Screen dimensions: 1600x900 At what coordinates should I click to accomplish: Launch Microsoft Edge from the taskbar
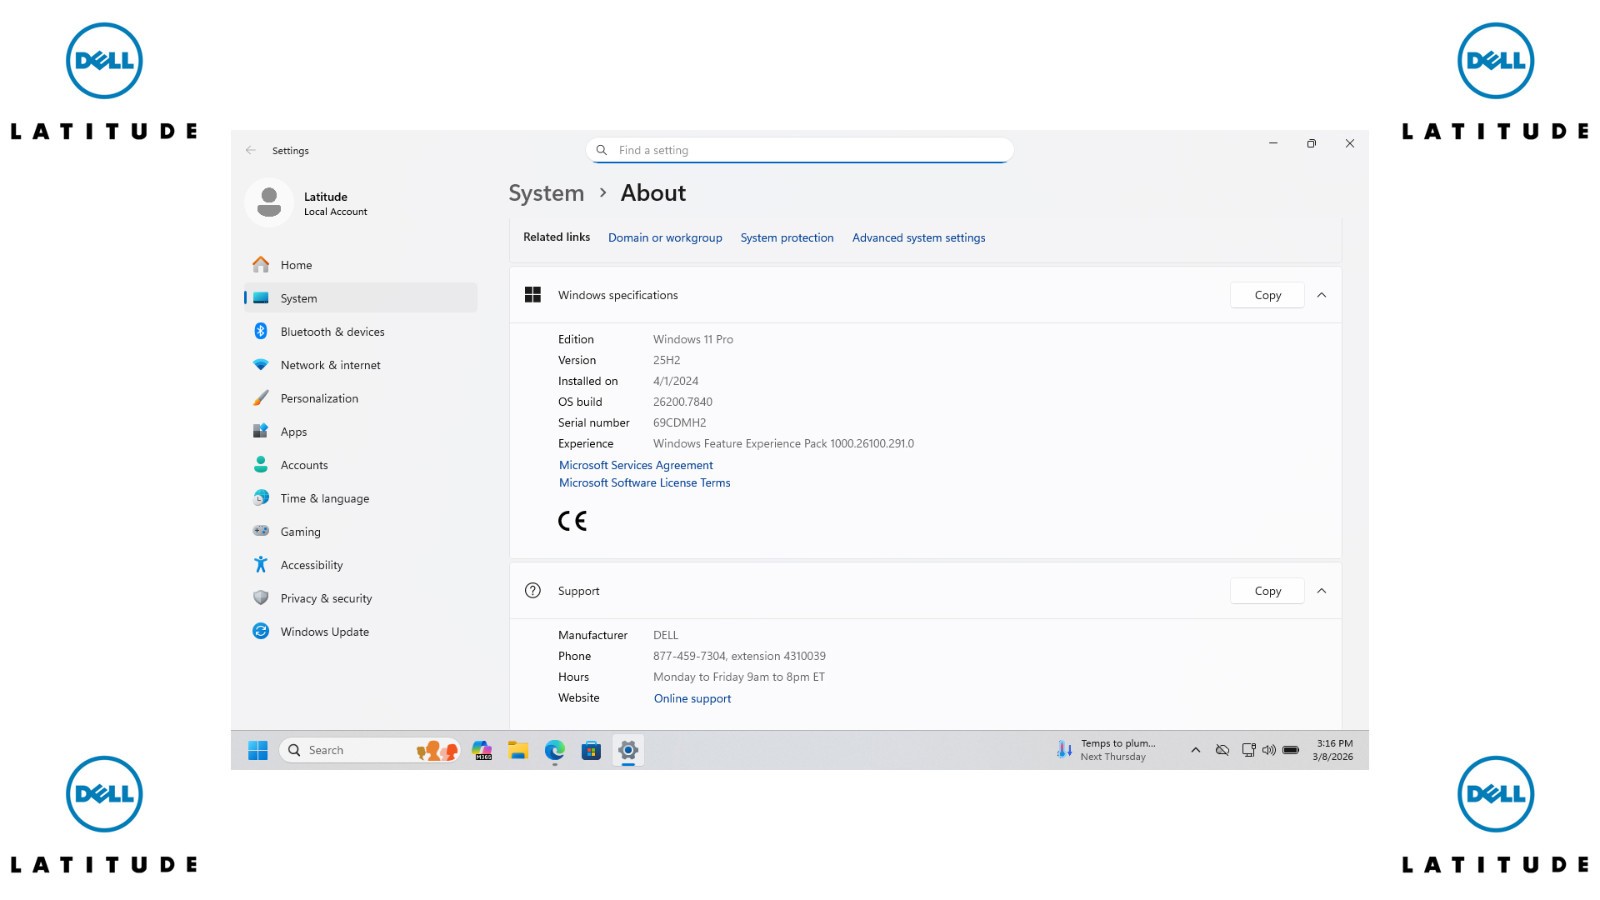tap(555, 750)
